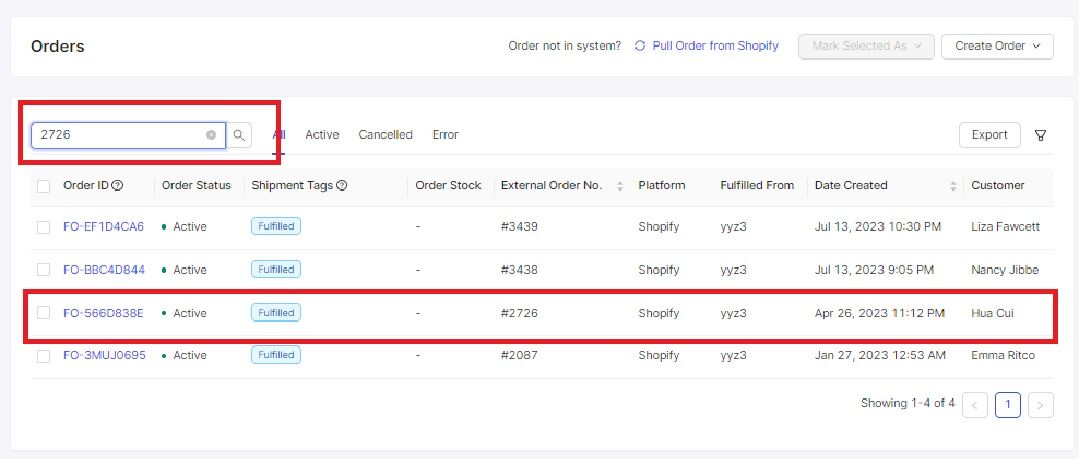Expand the Mark Selected As dropdown
The width and height of the screenshot is (1079, 459).
coord(866,46)
